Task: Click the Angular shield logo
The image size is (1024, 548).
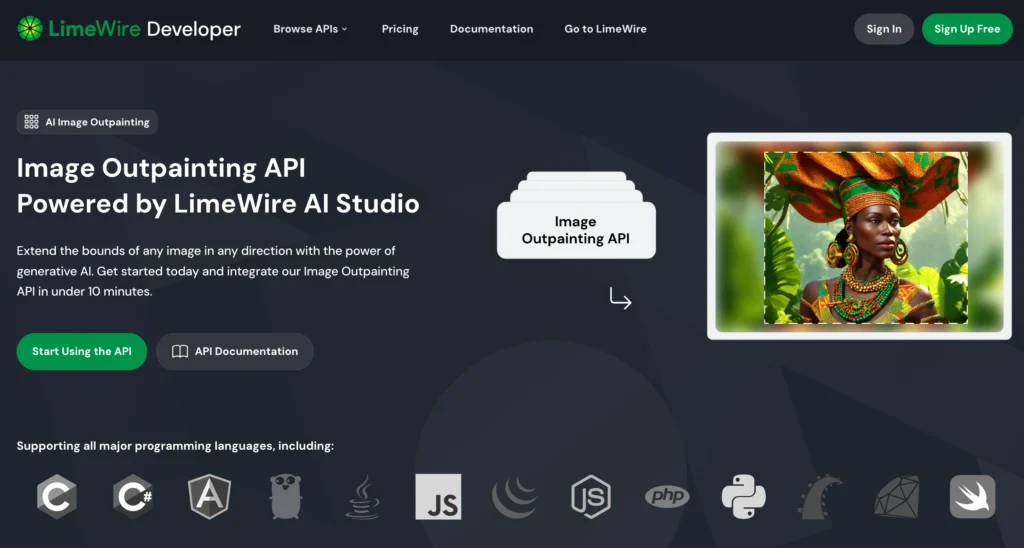Action: pyautogui.click(x=209, y=496)
